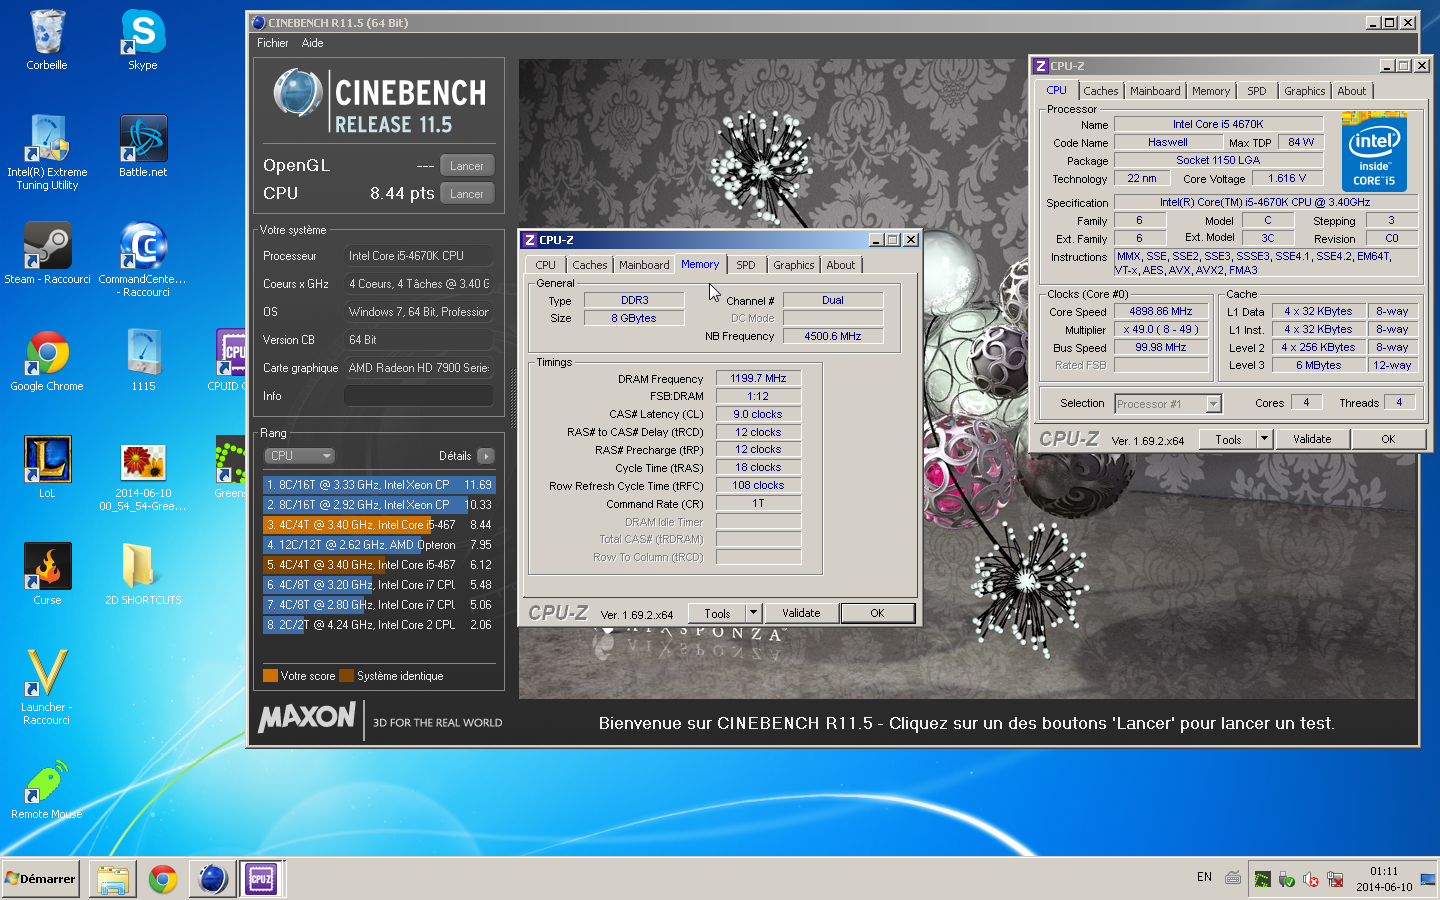Open the 2014-06-10 screenshot image file
Viewport: 1440px width, 900px height.
point(143,478)
